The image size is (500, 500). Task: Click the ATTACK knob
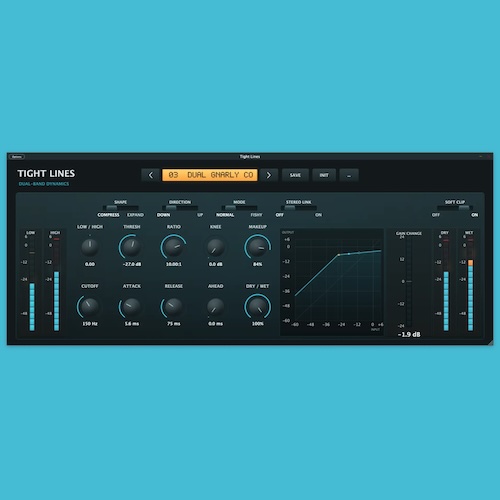coord(132,307)
